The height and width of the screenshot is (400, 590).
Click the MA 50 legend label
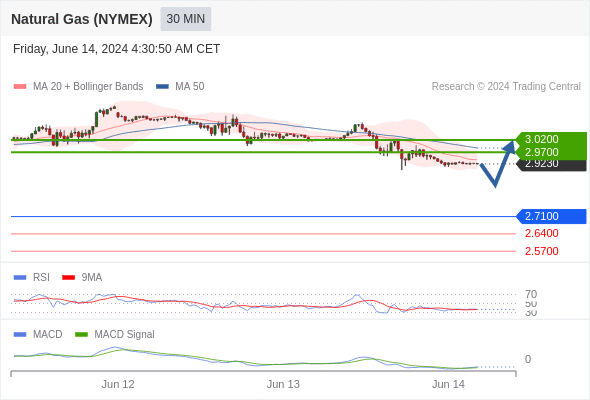190,87
